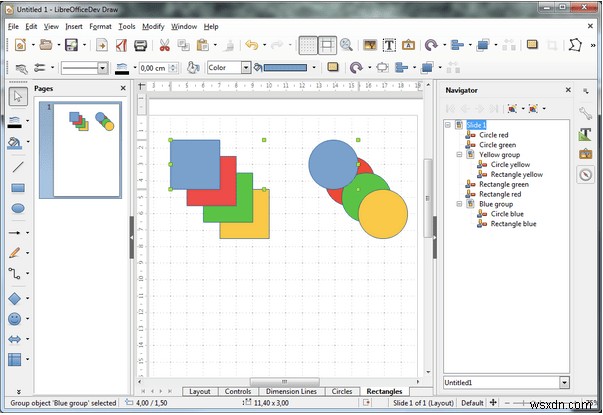Open the Window menu
The height and width of the screenshot is (415, 603).
tap(184, 27)
